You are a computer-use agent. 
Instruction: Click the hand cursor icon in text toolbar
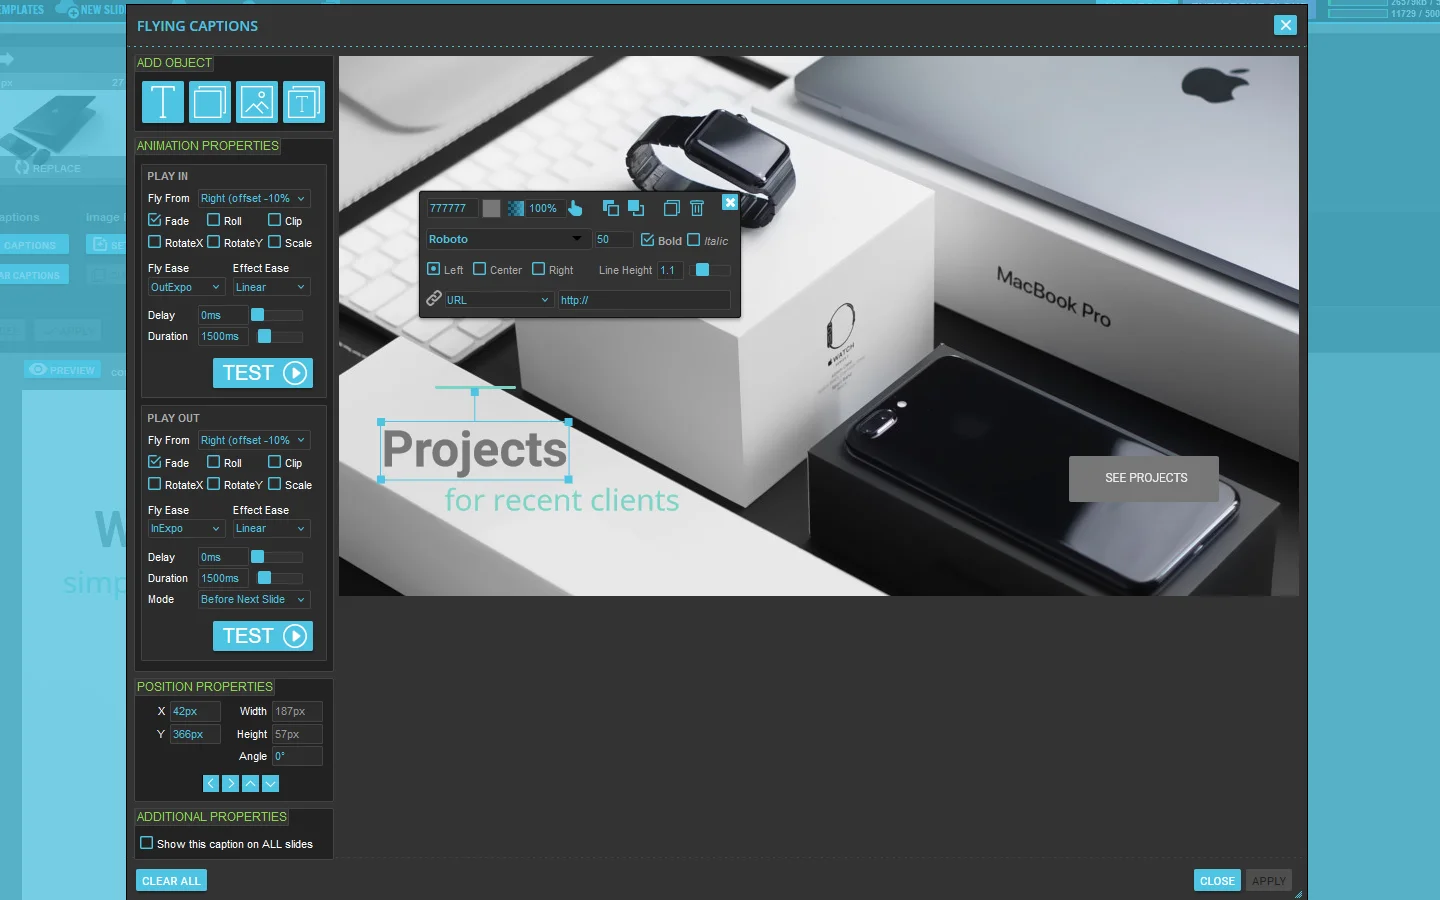click(x=576, y=208)
